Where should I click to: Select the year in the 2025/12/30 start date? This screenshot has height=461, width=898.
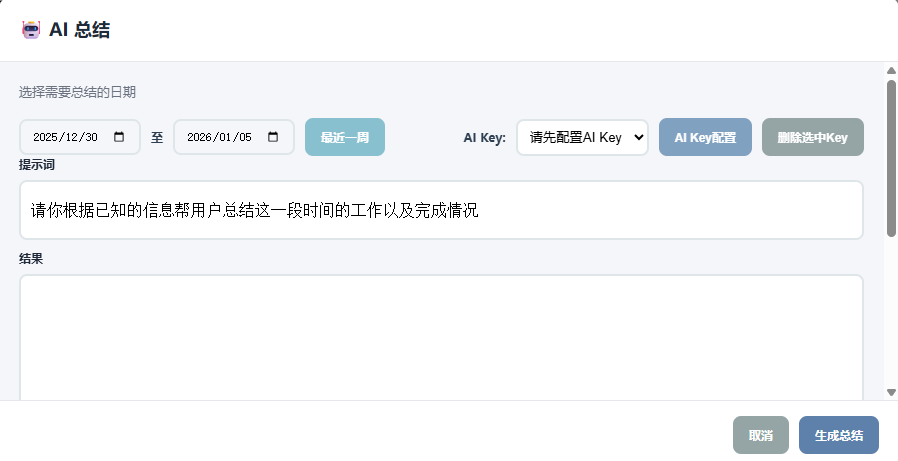click(x=47, y=138)
